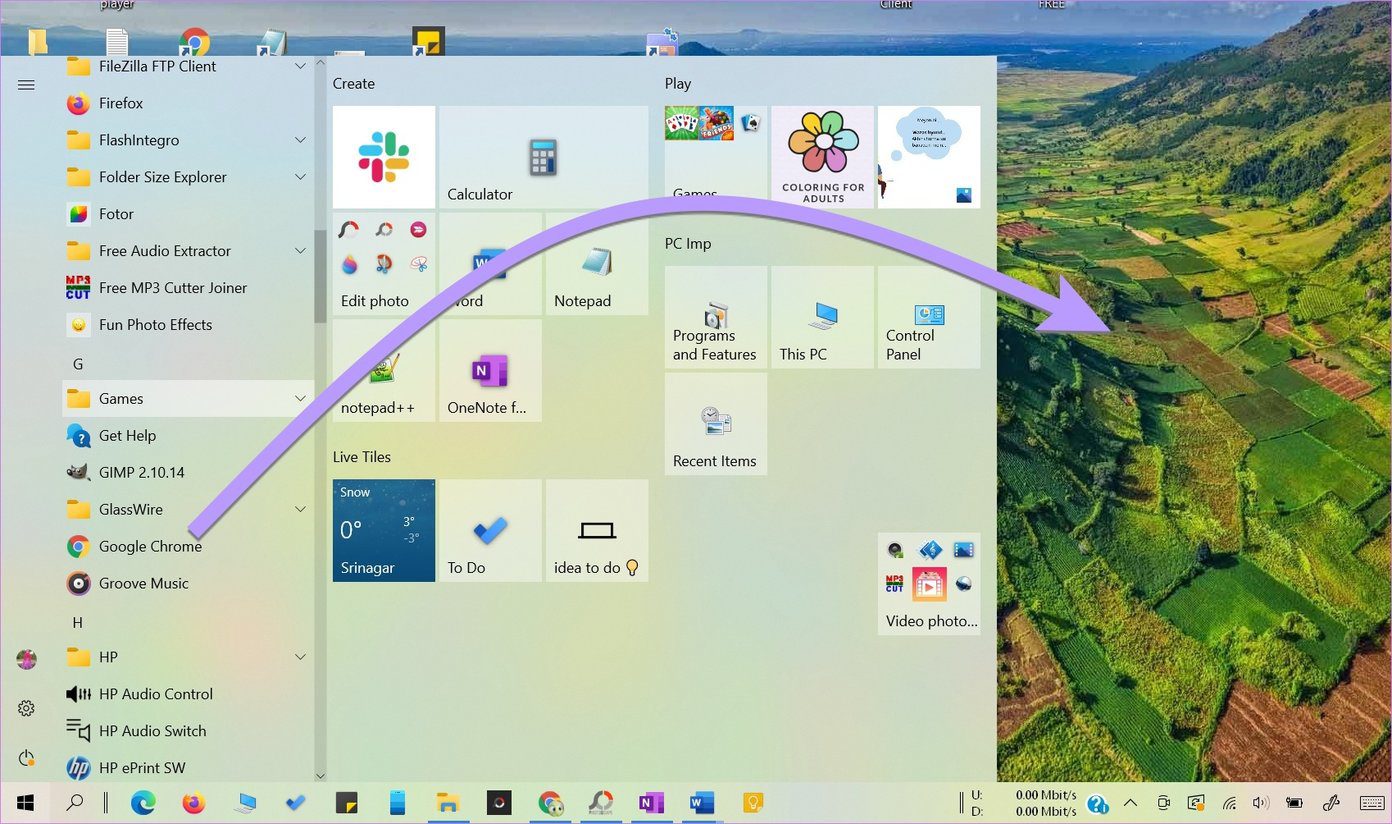
Task: Open the Recent Items tile
Action: pos(716,424)
